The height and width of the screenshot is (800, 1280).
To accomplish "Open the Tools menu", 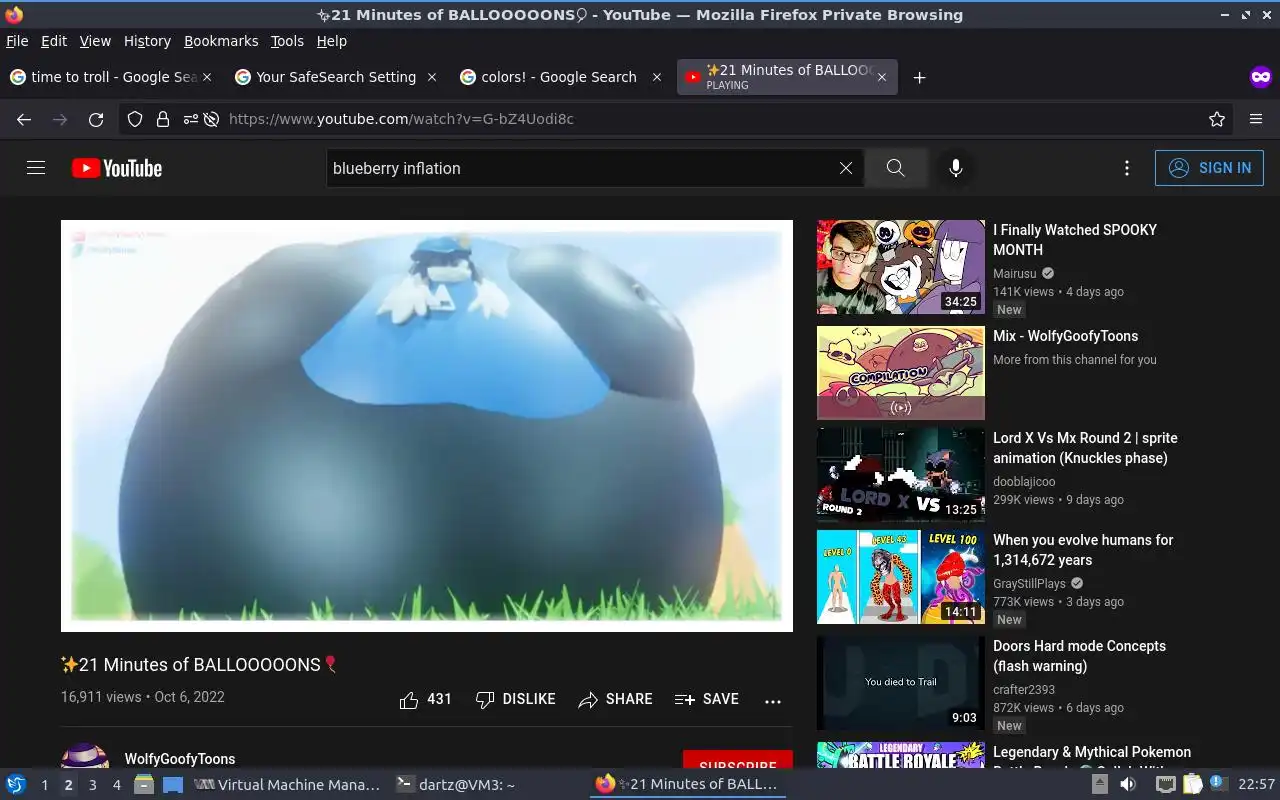I will (x=287, y=41).
